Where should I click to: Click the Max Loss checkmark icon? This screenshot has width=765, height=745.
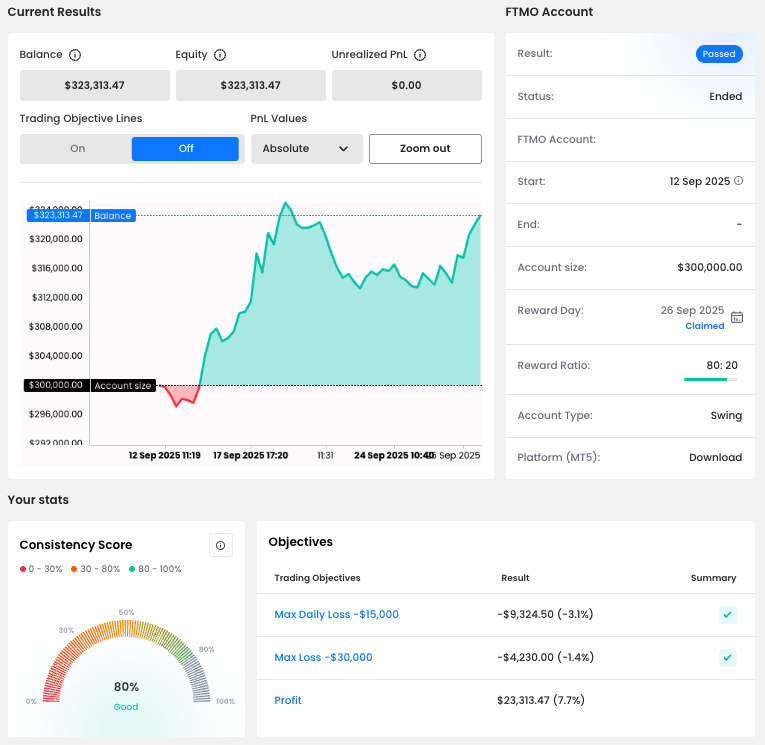point(728,658)
